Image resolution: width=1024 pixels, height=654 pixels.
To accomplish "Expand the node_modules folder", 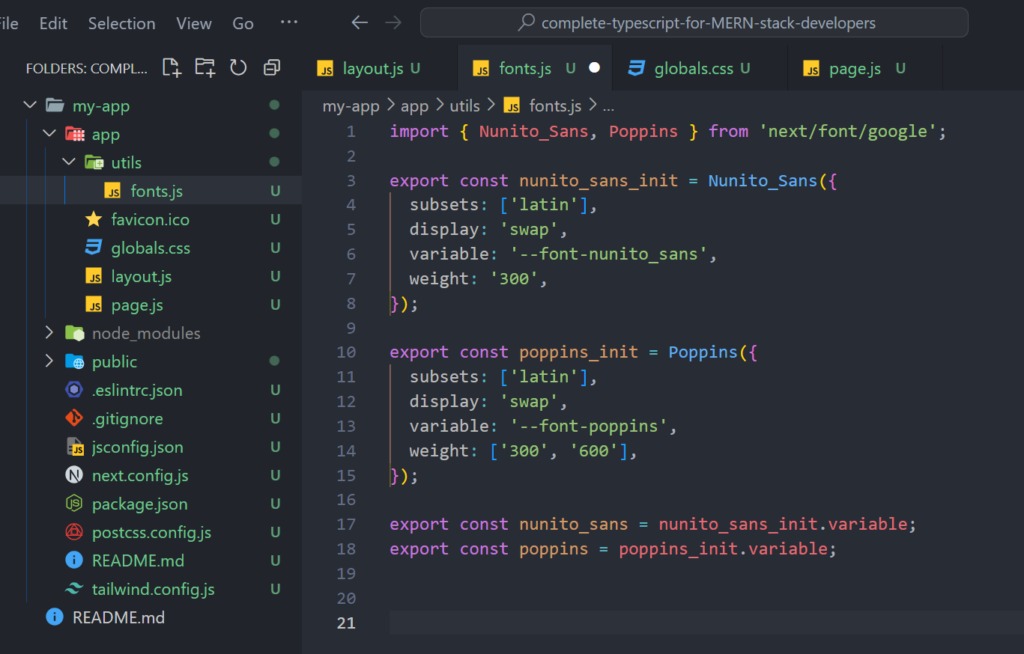I will [x=49, y=333].
